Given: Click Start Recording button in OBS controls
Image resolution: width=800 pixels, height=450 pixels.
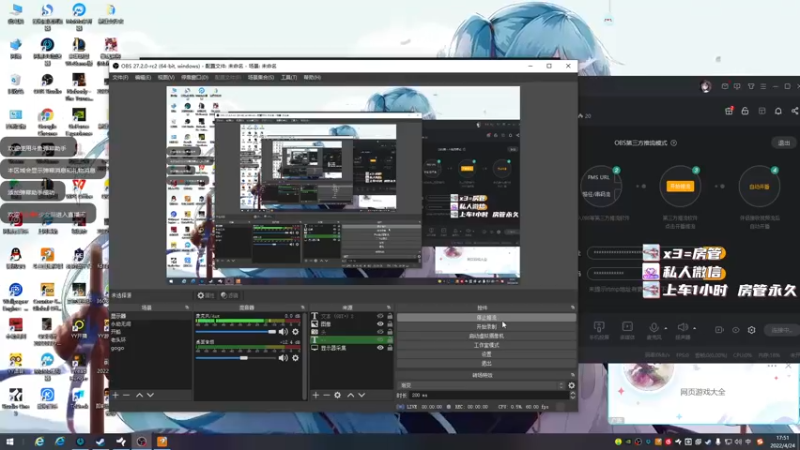Looking at the screenshot, I should click(486, 327).
